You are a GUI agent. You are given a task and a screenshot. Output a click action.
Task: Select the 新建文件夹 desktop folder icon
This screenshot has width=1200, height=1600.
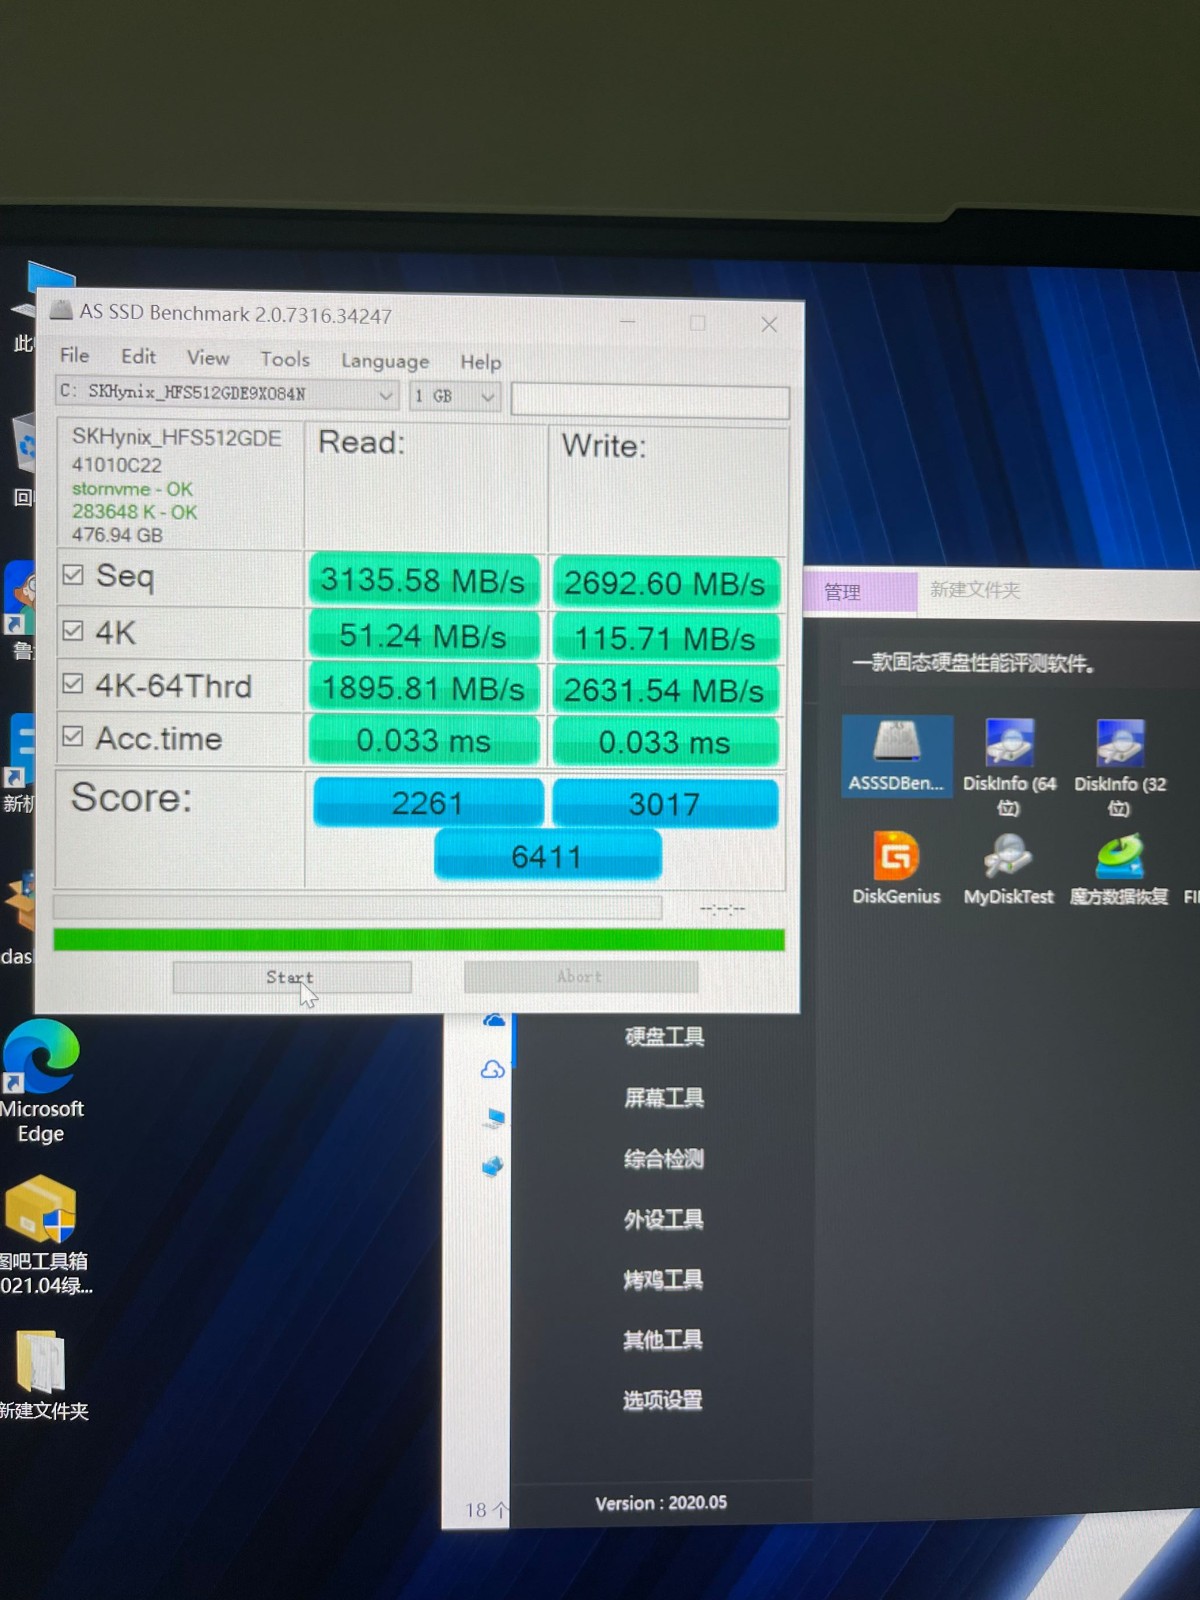click(x=42, y=1375)
